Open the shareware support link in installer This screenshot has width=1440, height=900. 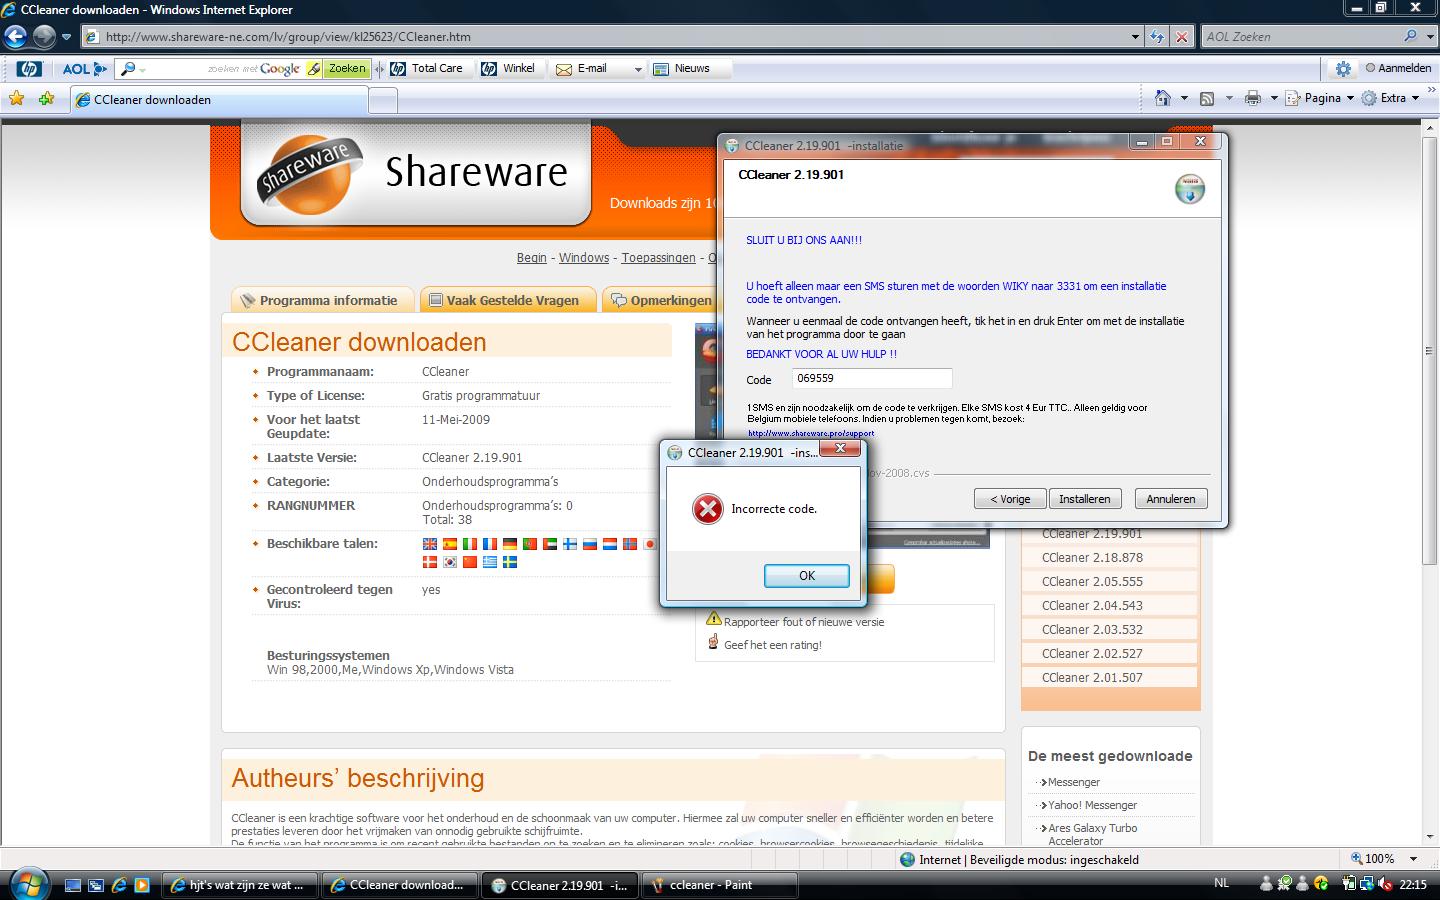[x=811, y=433]
